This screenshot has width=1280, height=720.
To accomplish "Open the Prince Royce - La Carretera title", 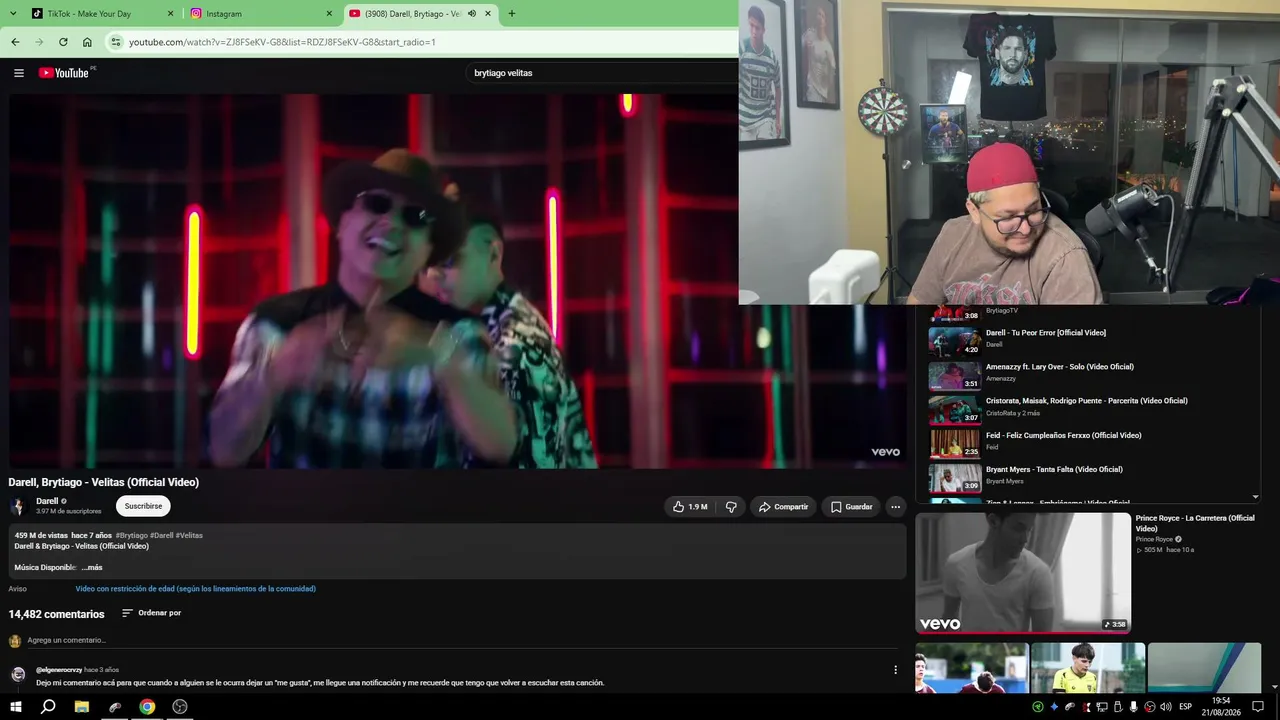I will pyautogui.click(x=1195, y=523).
